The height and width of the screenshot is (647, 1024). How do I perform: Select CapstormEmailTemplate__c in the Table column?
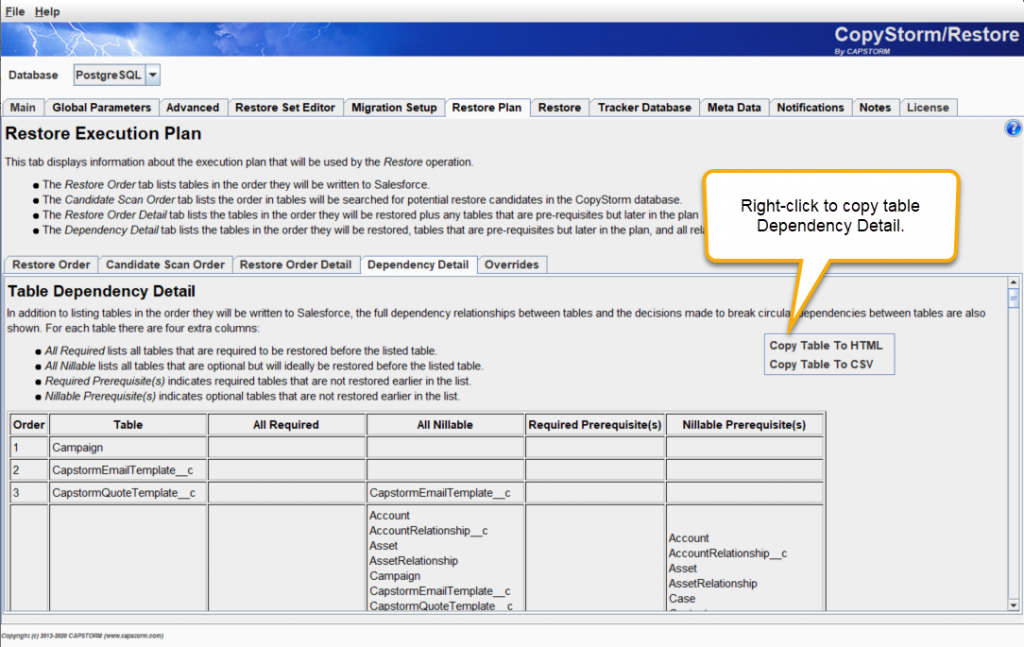coord(128,470)
